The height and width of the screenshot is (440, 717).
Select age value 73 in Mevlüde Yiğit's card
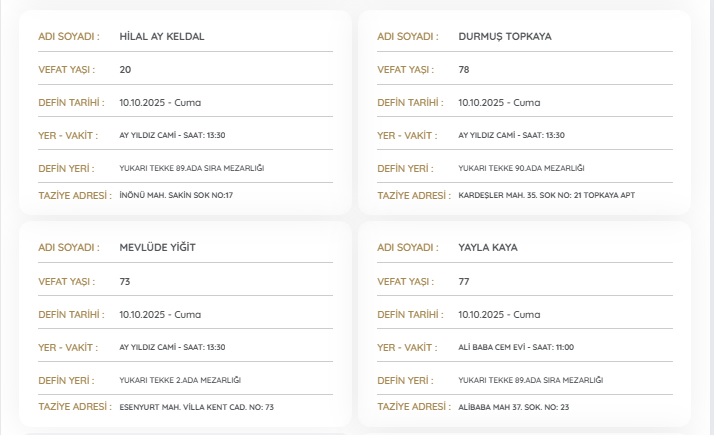click(x=125, y=281)
